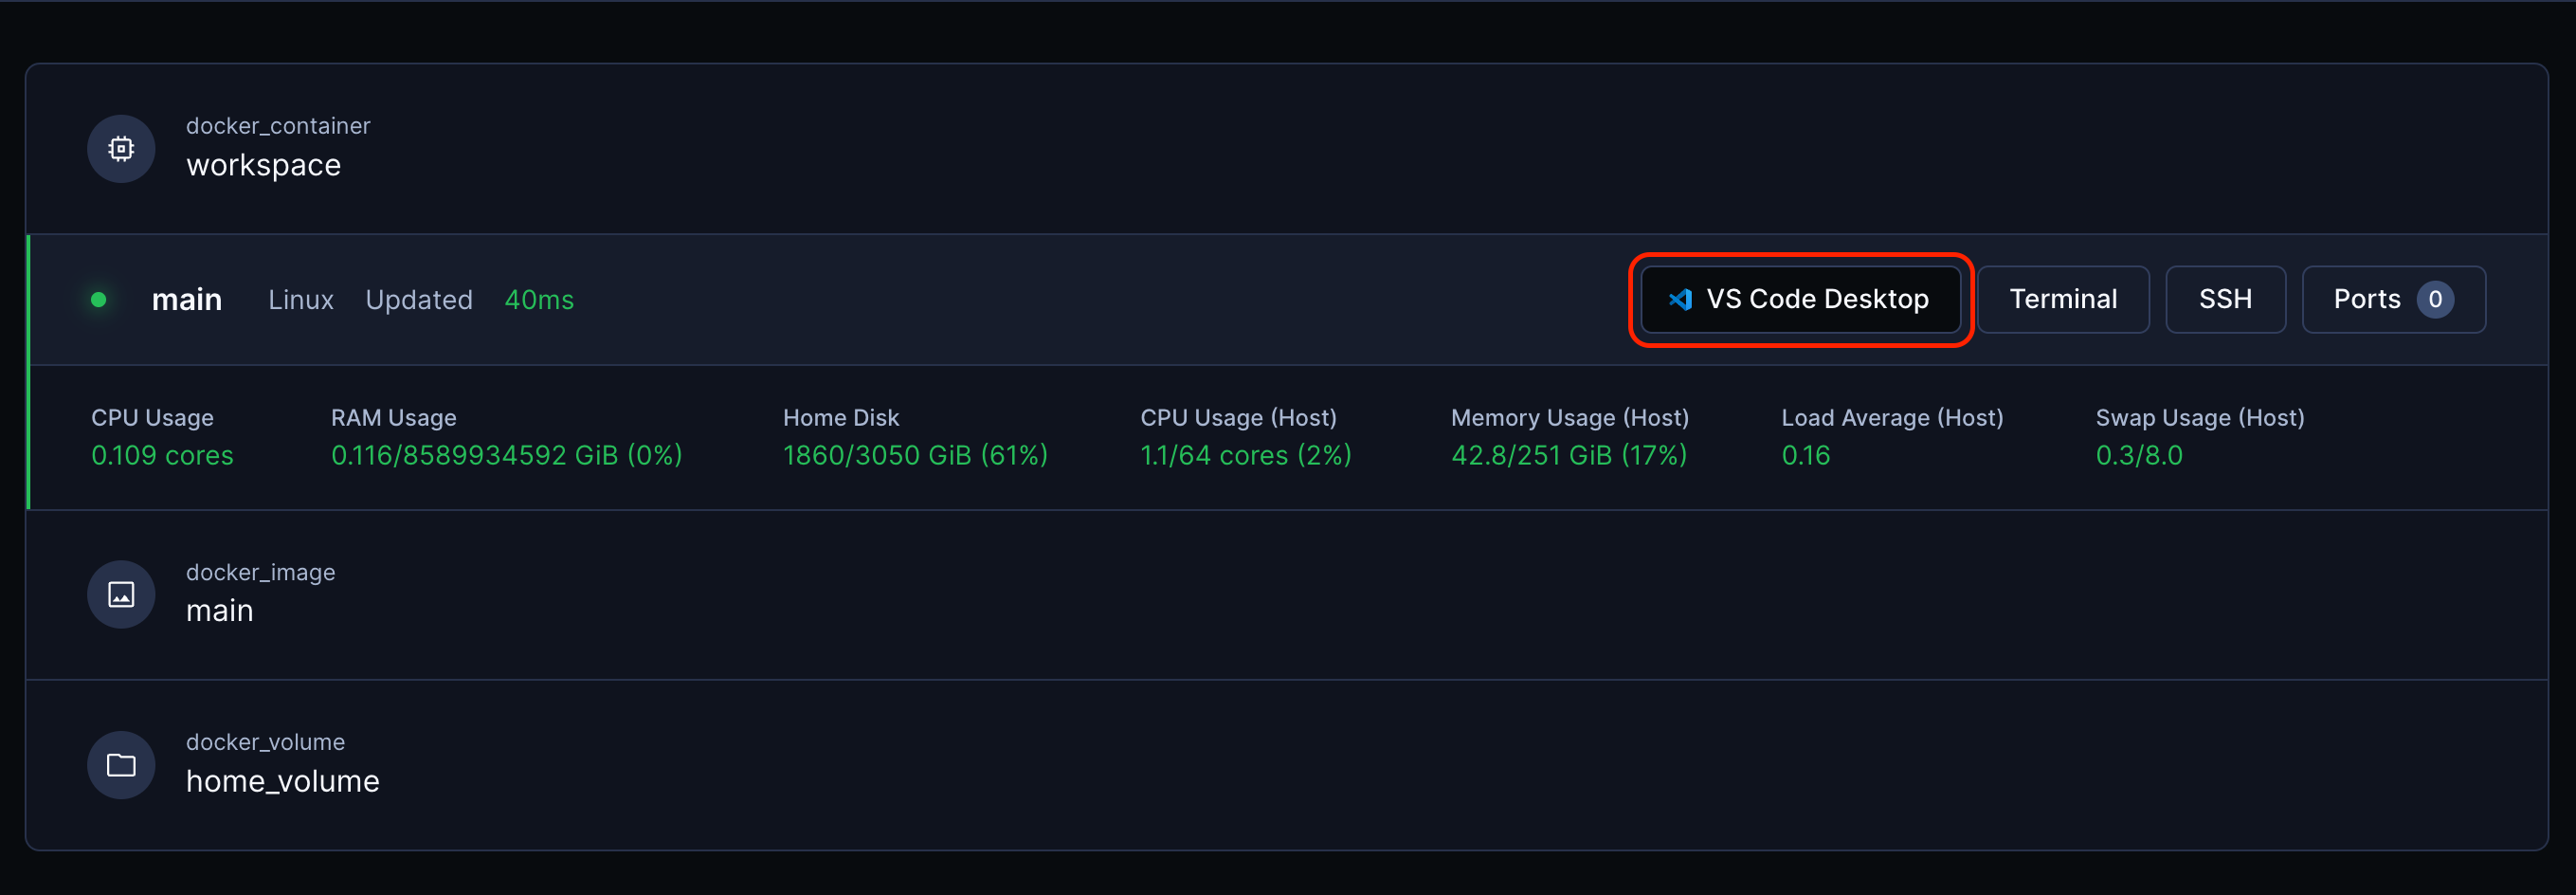Click the VS Code logo inside the button
Screen dimensions: 2576x895
pos(1682,298)
